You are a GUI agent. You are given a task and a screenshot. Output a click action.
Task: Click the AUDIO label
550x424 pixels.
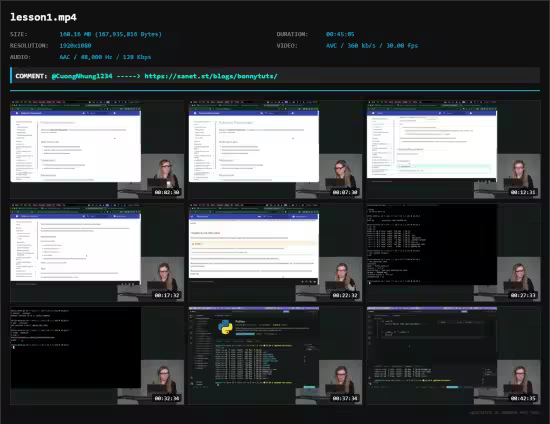20,57
